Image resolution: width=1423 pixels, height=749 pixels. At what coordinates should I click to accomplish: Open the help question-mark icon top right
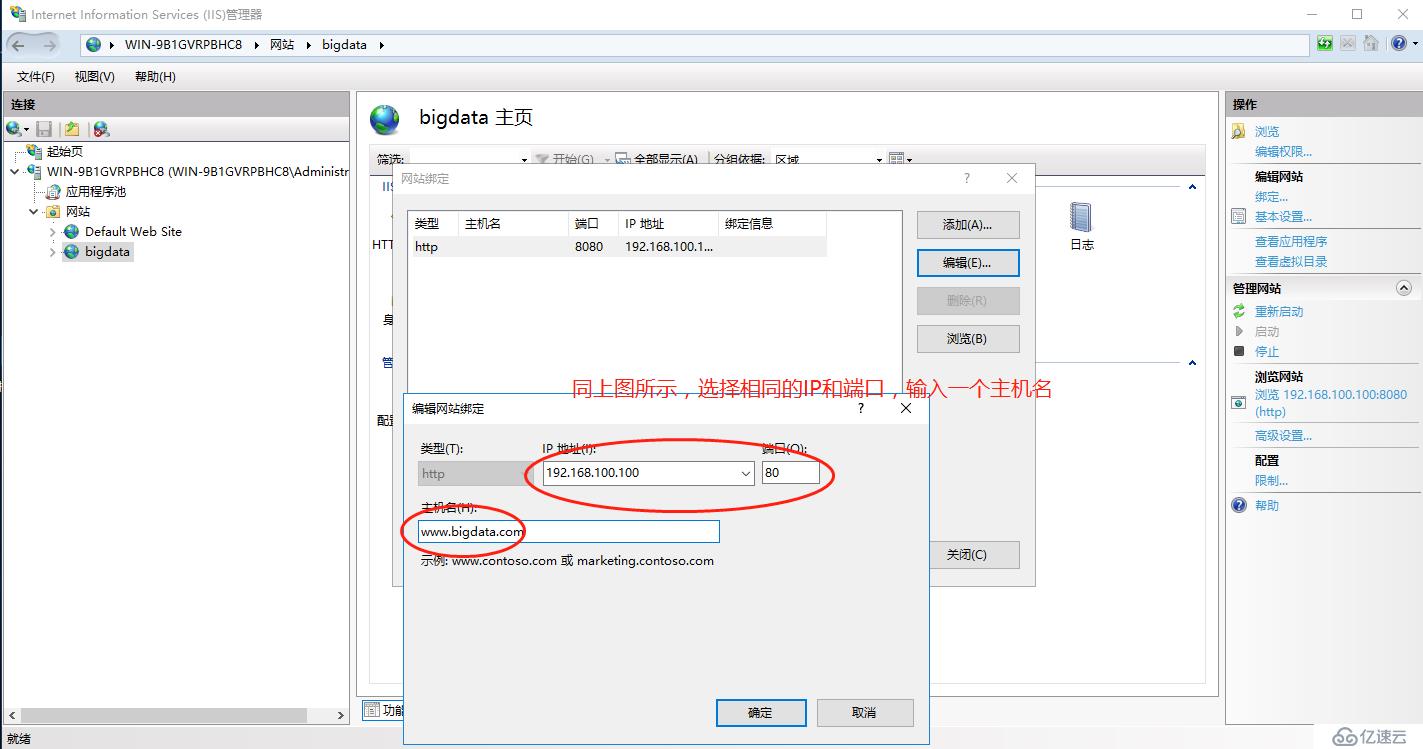point(1398,44)
